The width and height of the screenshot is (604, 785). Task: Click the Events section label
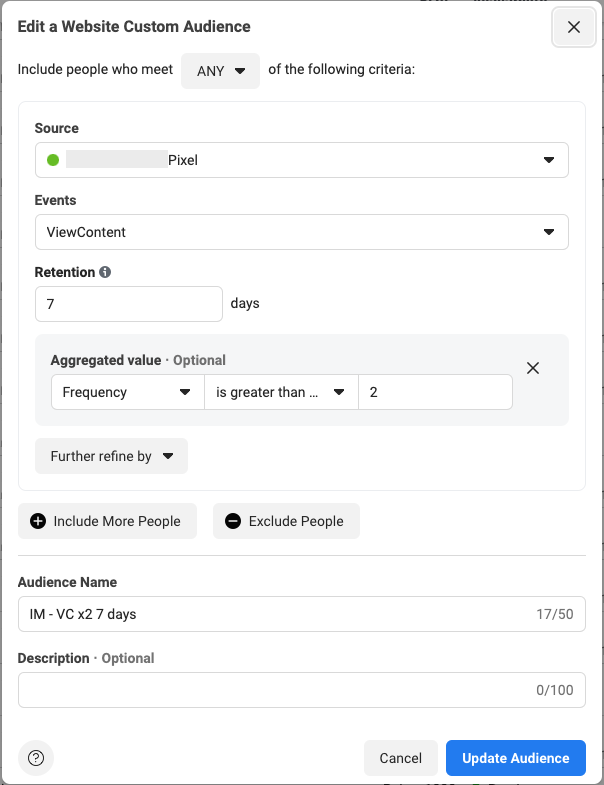coord(55,200)
